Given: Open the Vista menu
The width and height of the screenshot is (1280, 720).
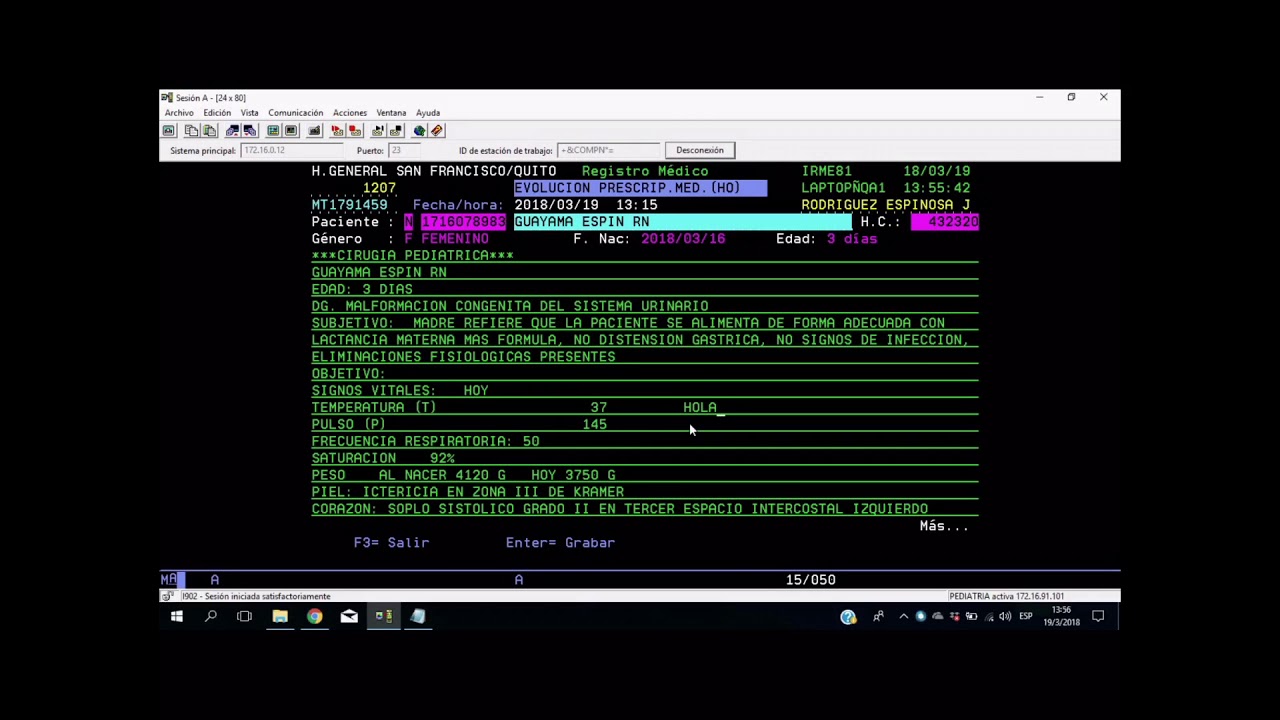Looking at the screenshot, I should tap(249, 113).
